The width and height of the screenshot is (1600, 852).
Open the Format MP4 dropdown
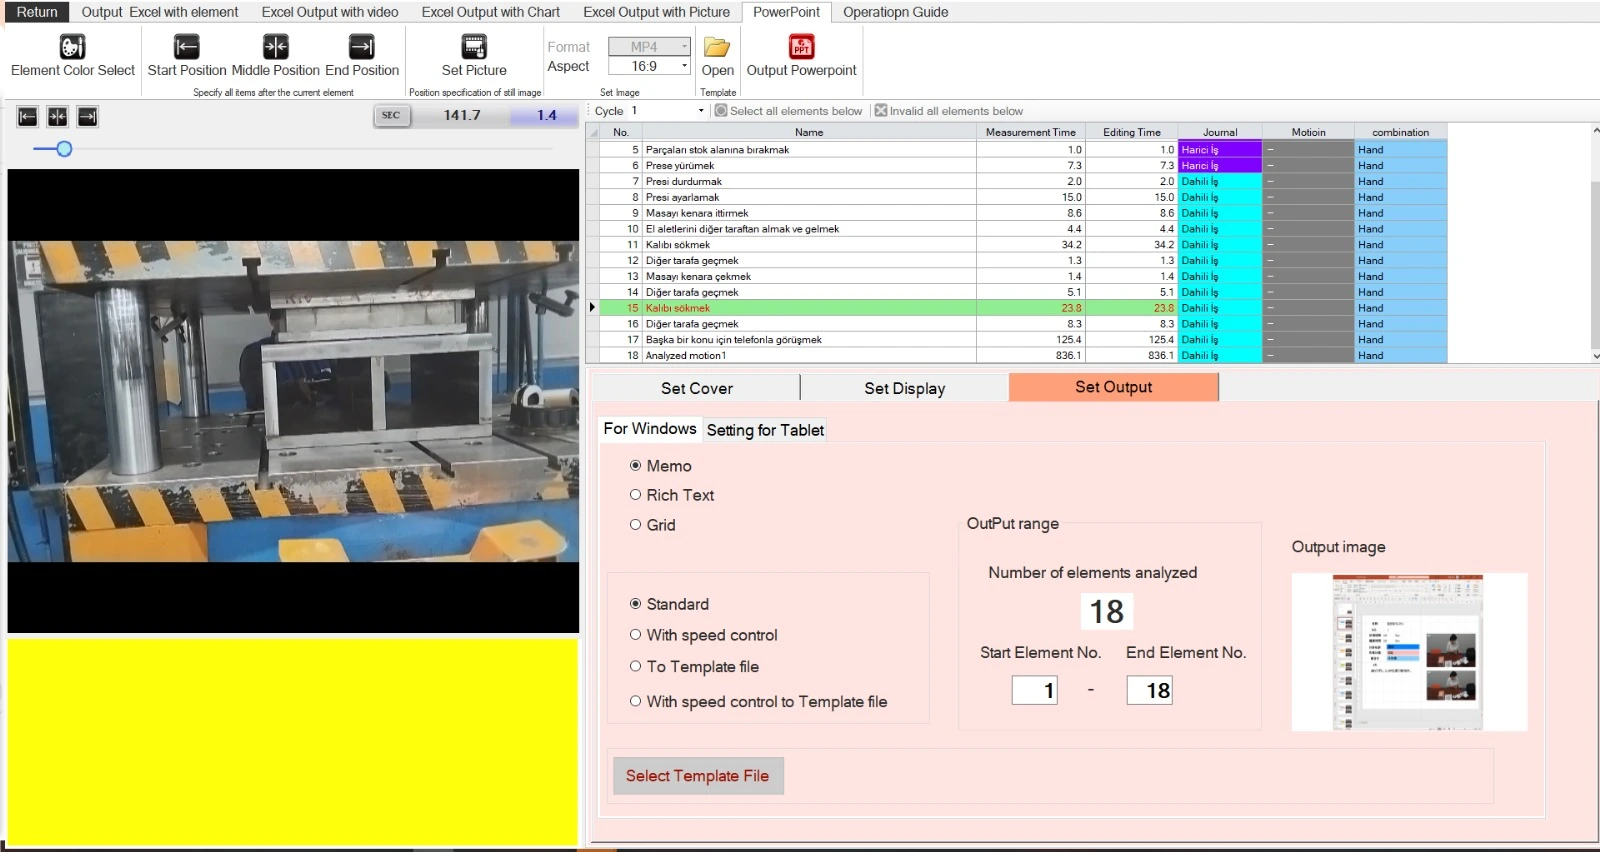(684, 47)
